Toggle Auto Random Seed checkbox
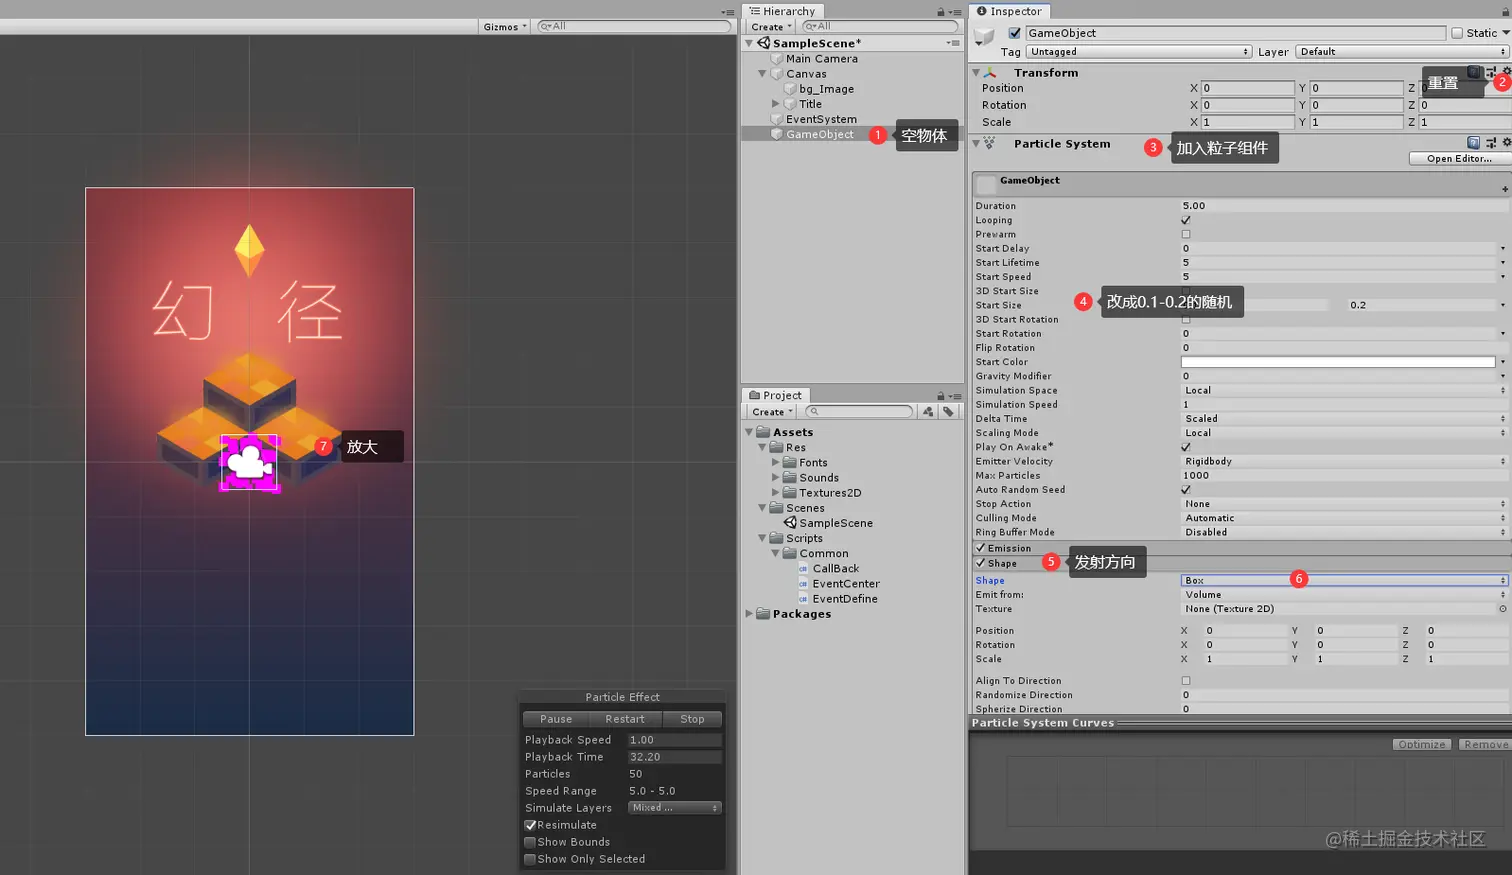Screen dimensions: 1512x875 coord(1186,490)
